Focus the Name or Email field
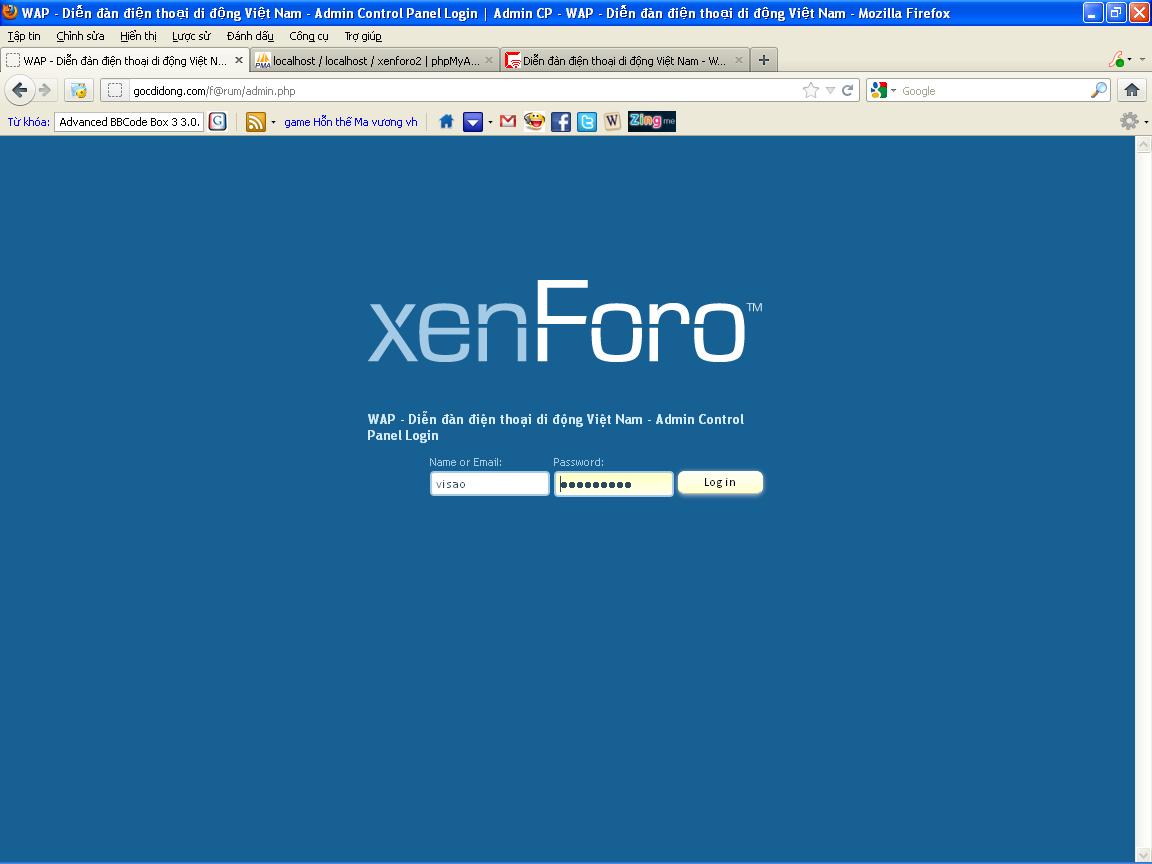 tap(489, 483)
